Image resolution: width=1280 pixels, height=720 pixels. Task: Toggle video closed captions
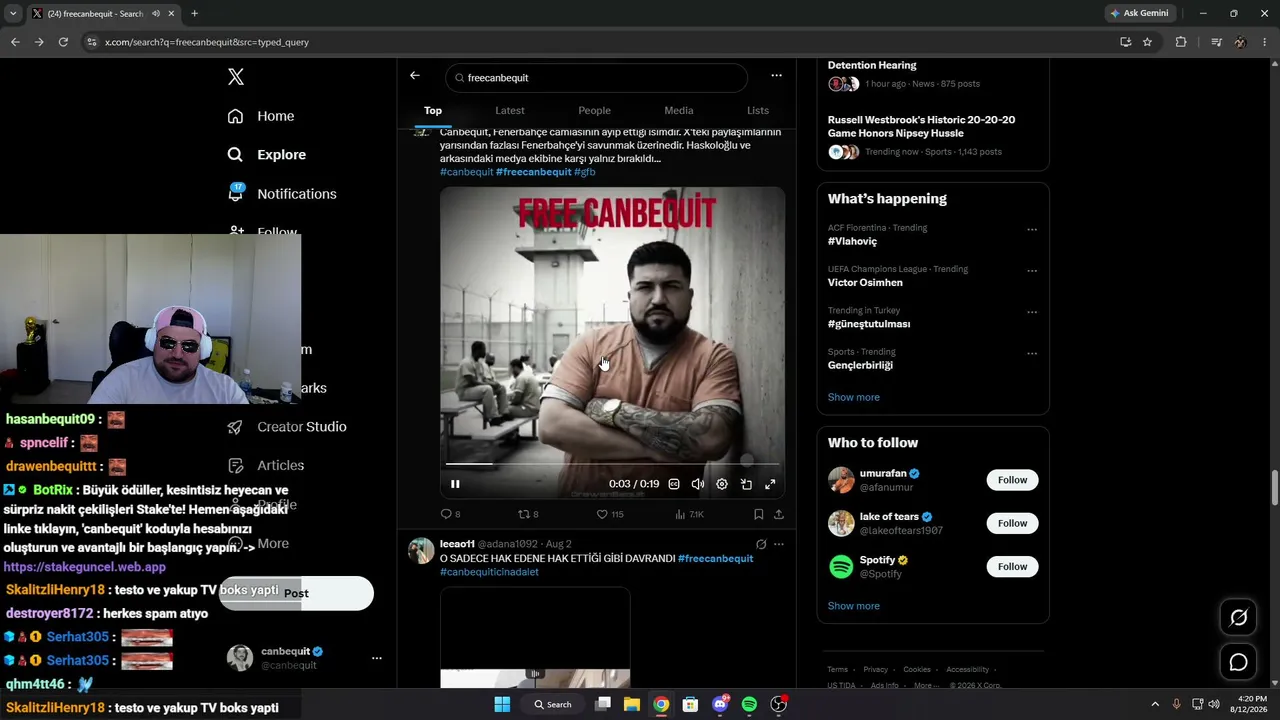[x=674, y=484]
